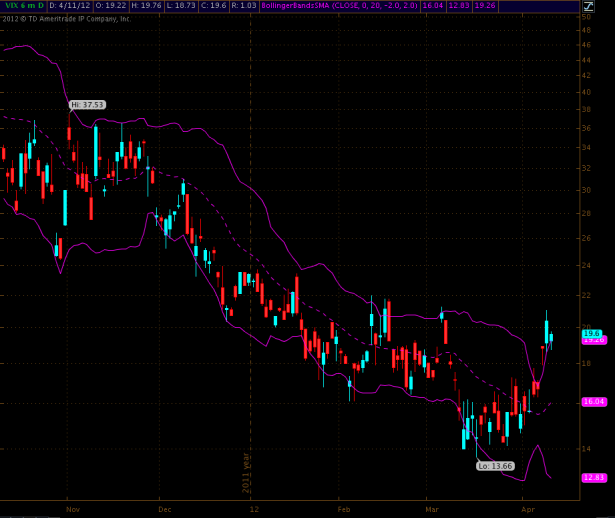Viewport: 615px width, 518px height.
Task: Click the 2011 year vertical divider label
Action: (245, 472)
